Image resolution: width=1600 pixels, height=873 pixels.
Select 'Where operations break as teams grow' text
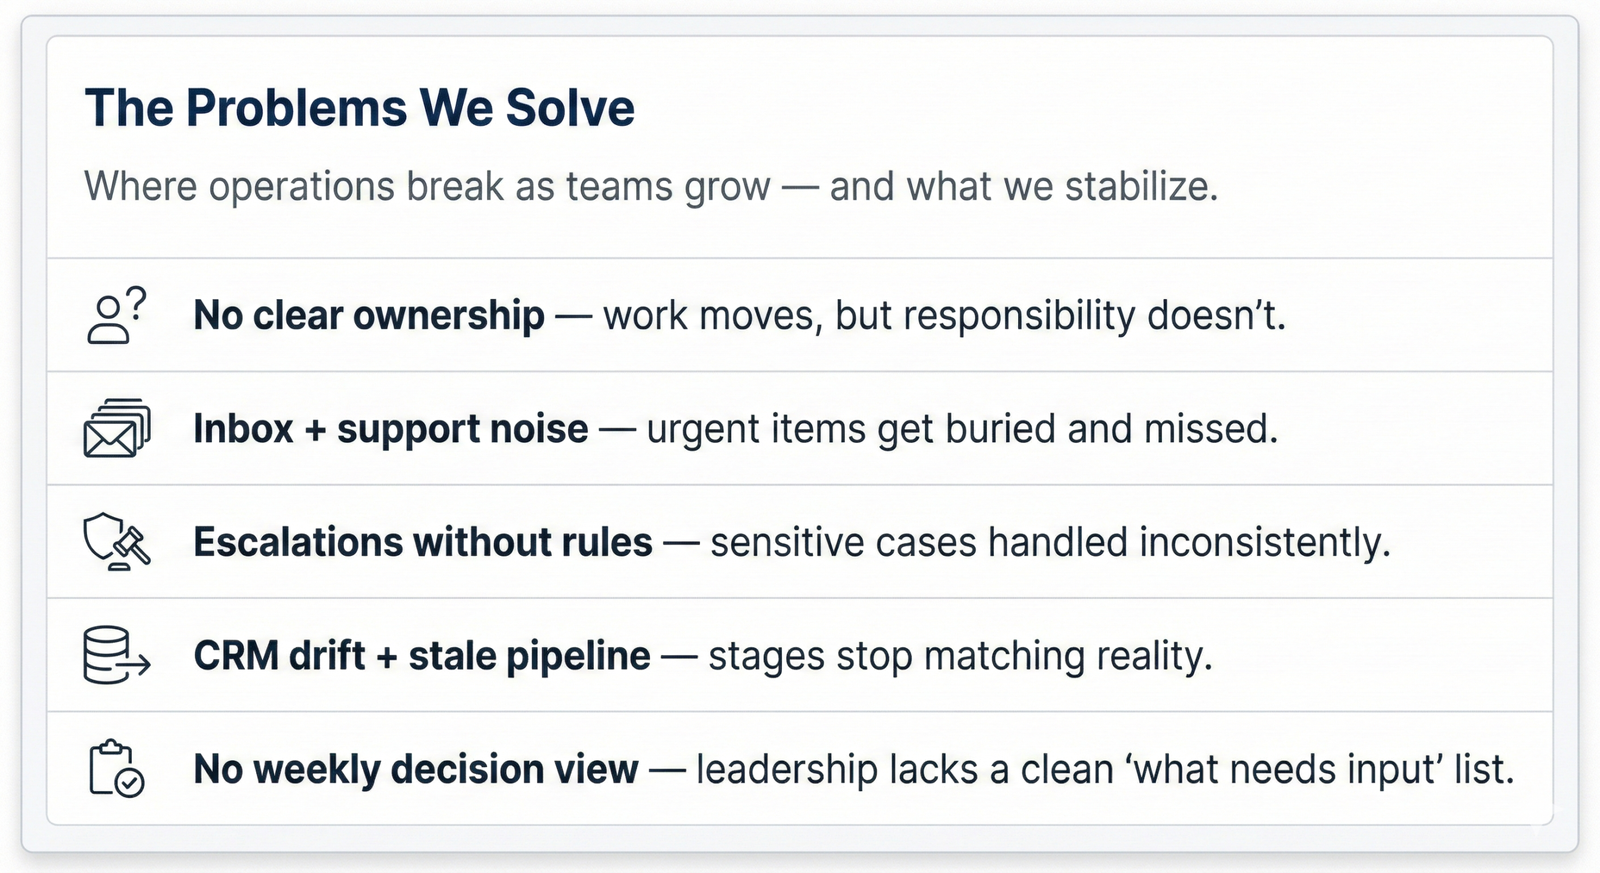(x=427, y=187)
